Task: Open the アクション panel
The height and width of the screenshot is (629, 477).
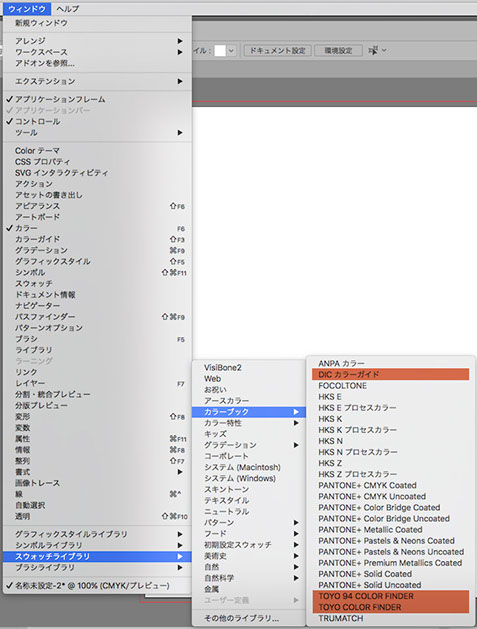Action: pos(97,184)
